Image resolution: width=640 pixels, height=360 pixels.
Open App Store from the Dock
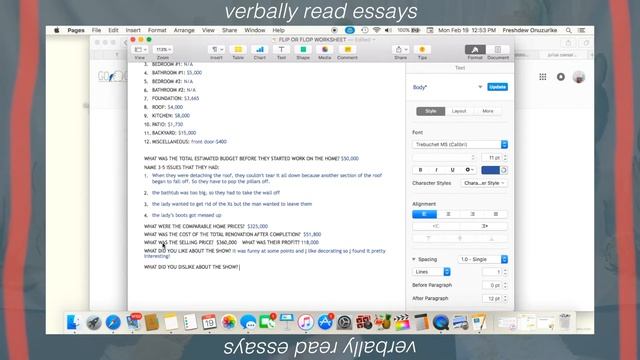(325, 322)
